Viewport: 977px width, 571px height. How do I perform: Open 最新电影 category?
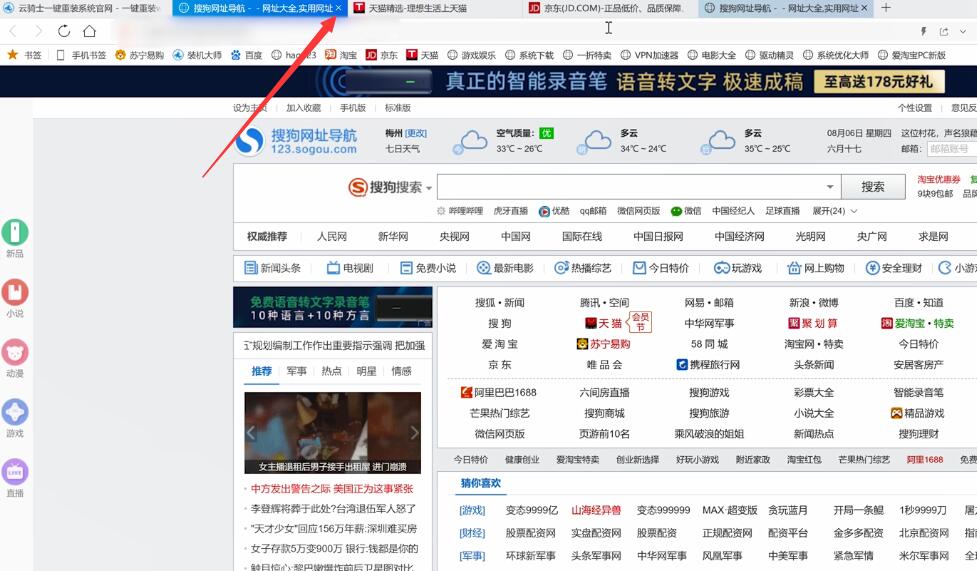pyautogui.click(x=505, y=268)
